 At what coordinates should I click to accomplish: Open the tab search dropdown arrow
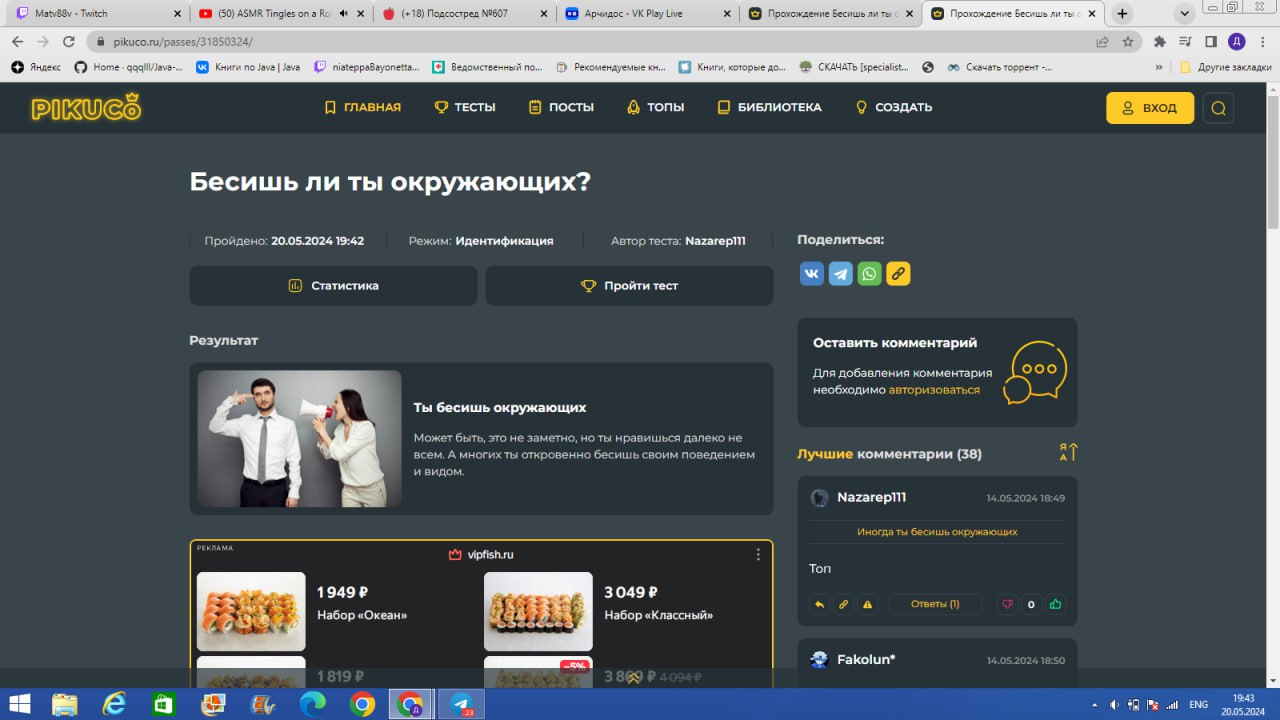(1186, 14)
